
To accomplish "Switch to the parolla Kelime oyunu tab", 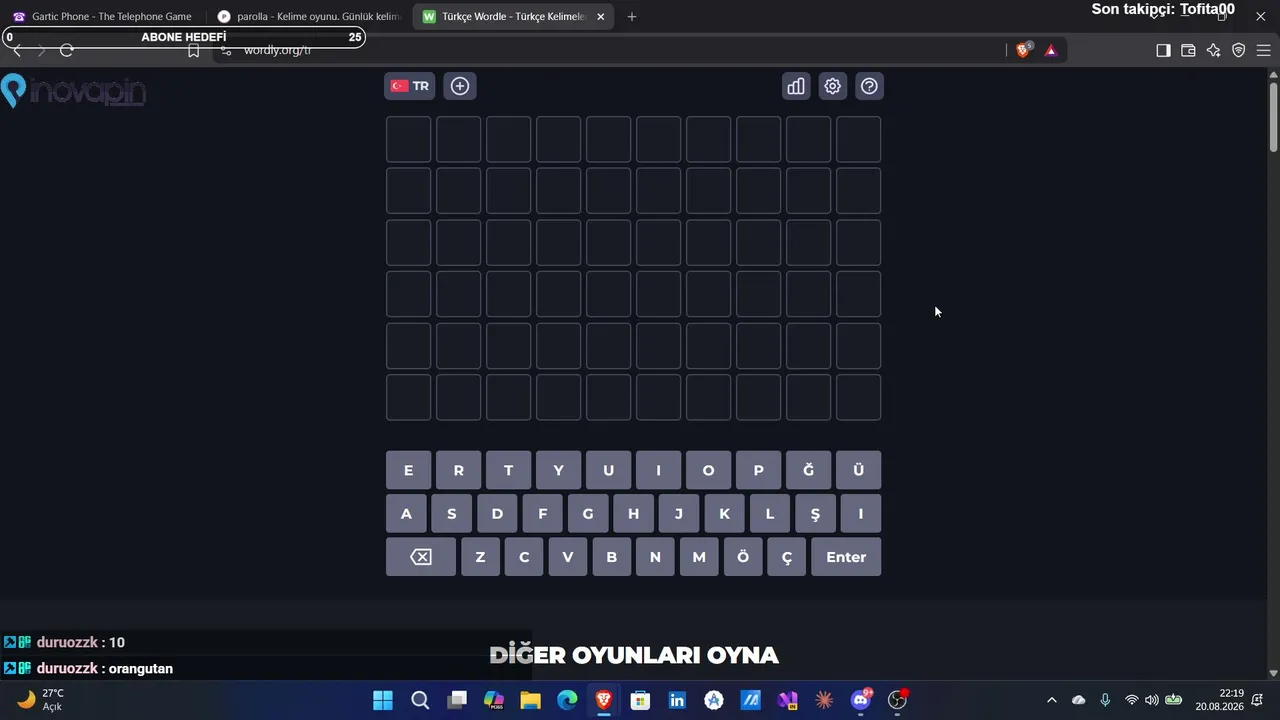I will [308, 16].
